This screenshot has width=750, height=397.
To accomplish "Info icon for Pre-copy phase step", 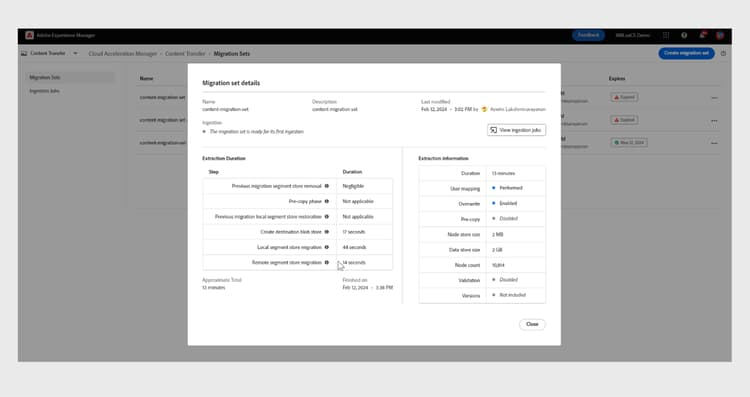I will [x=327, y=201].
